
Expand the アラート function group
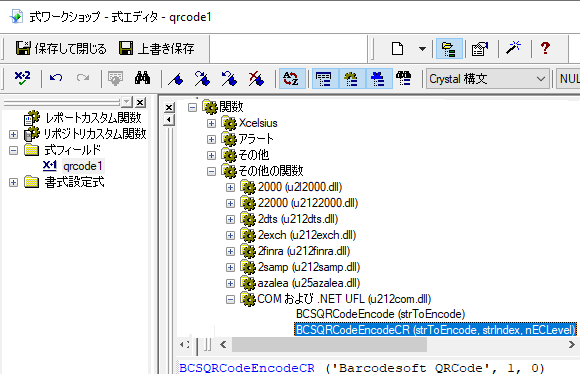point(211,139)
